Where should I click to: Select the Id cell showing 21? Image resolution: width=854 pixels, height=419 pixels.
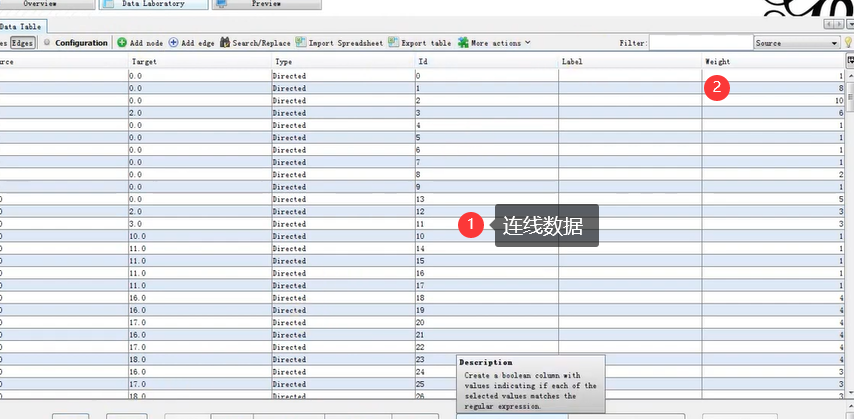coord(486,335)
